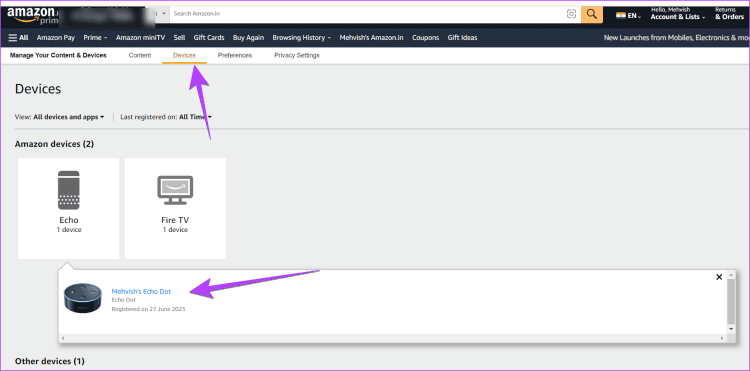Close the Echo device details panel
The image size is (750, 371).
pos(718,277)
